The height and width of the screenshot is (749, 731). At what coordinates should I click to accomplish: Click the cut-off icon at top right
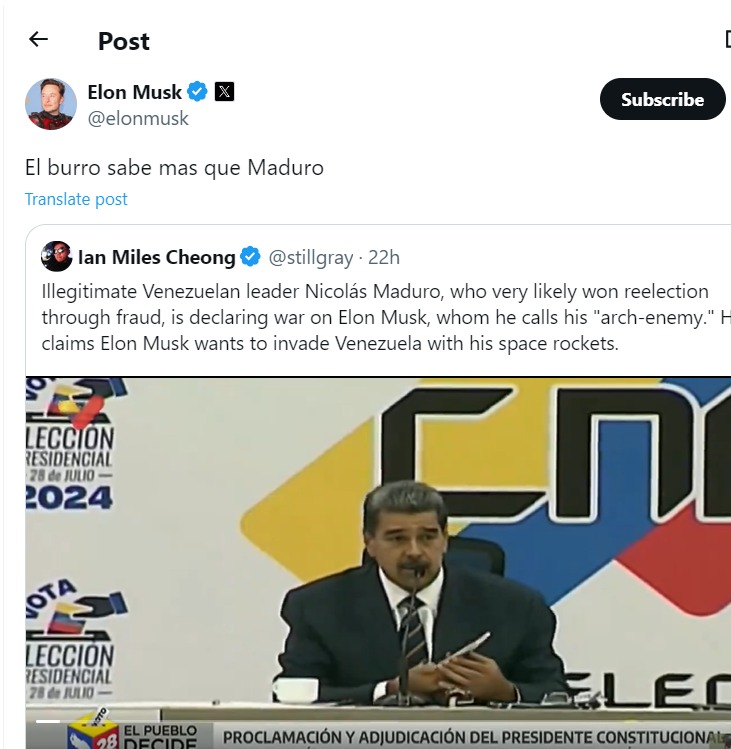tap(728, 39)
